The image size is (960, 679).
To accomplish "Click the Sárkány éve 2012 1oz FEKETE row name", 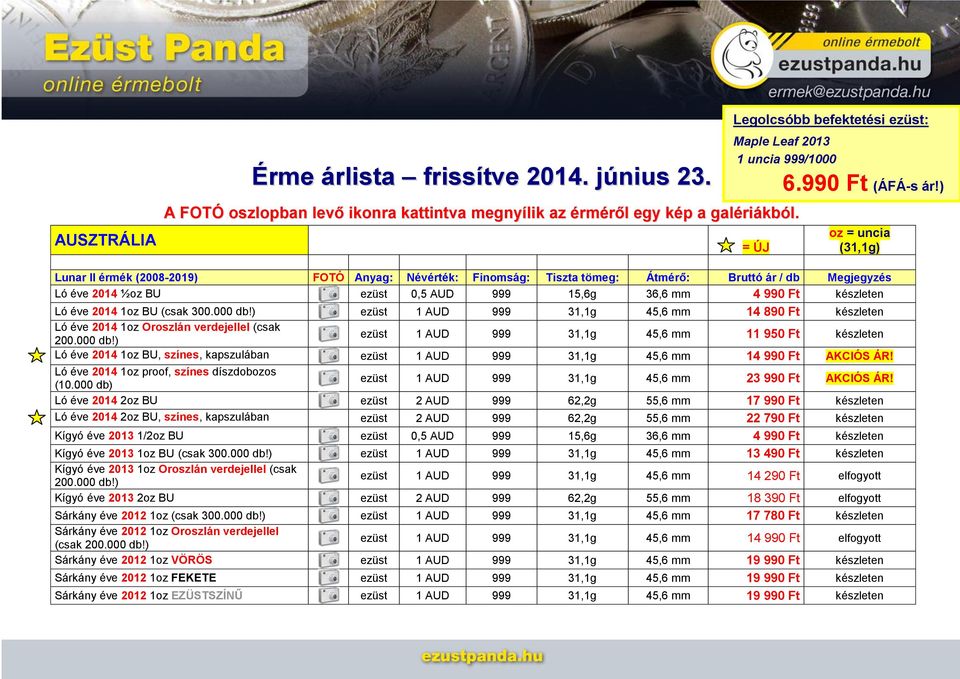I will pyautogui.click(x=135, y=577).
